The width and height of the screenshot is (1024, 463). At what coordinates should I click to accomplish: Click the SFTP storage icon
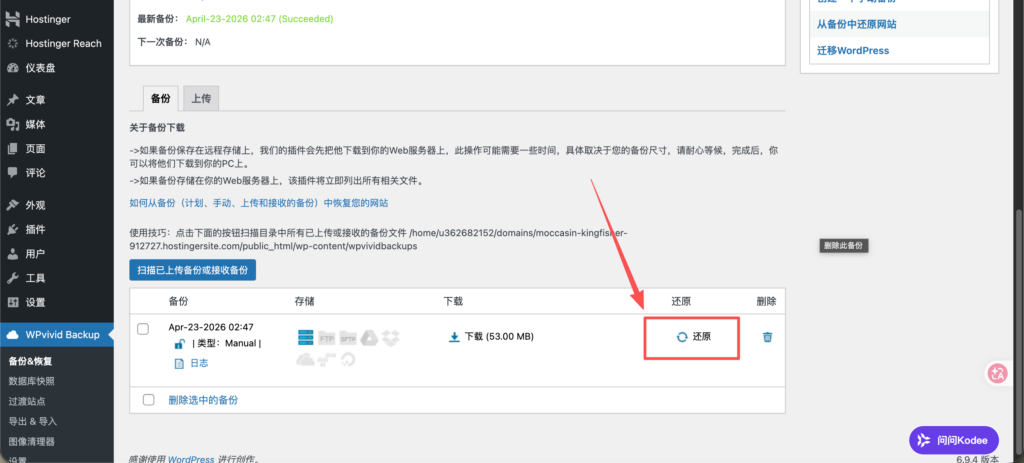tap(348, 338)
